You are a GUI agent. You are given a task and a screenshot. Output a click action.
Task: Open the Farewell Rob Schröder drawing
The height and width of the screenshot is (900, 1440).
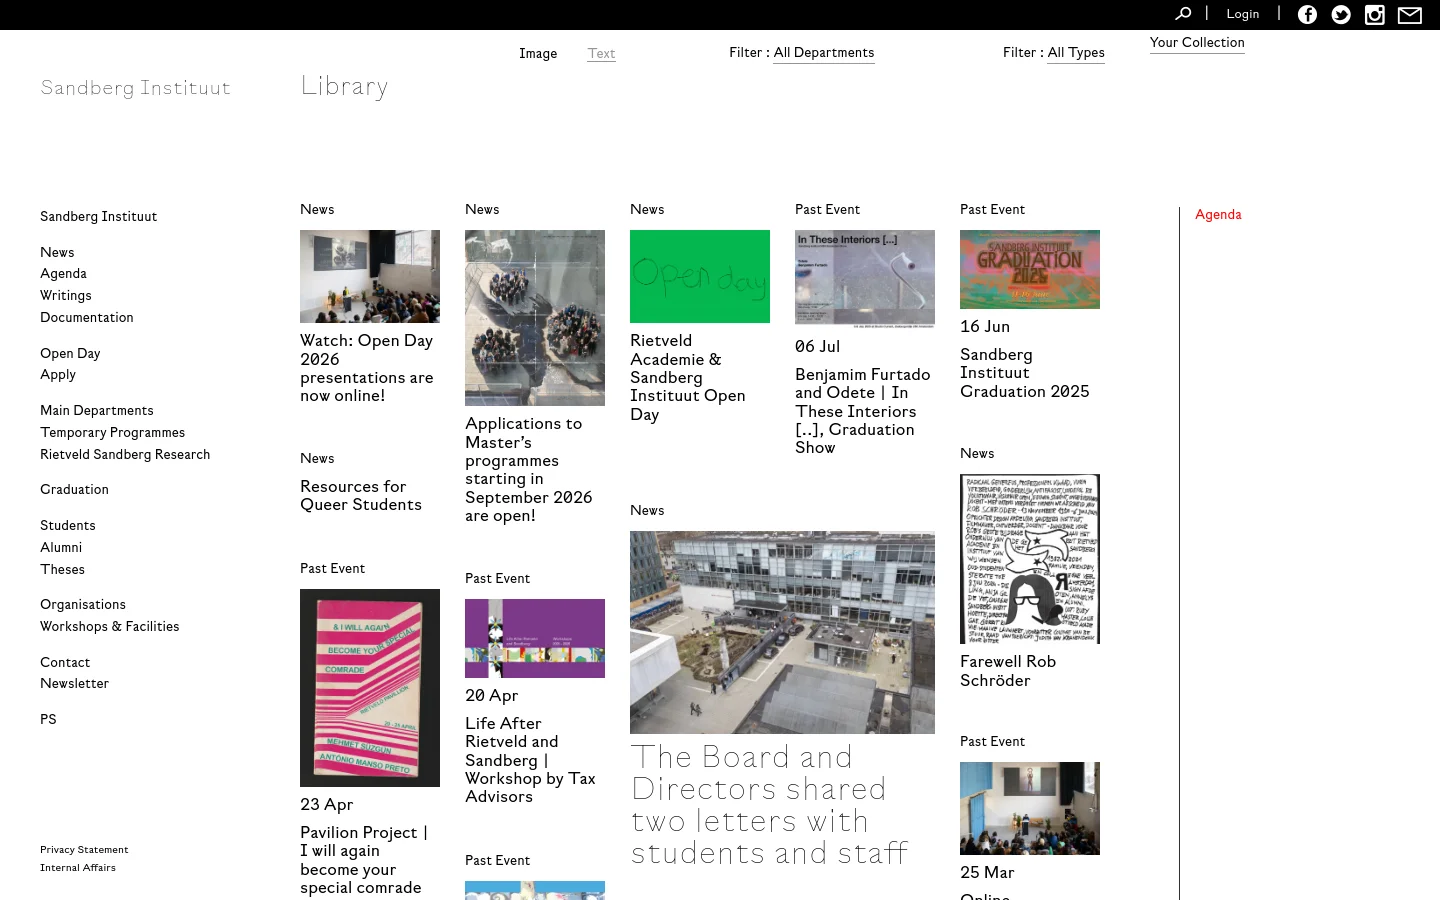coord(1030,559)
